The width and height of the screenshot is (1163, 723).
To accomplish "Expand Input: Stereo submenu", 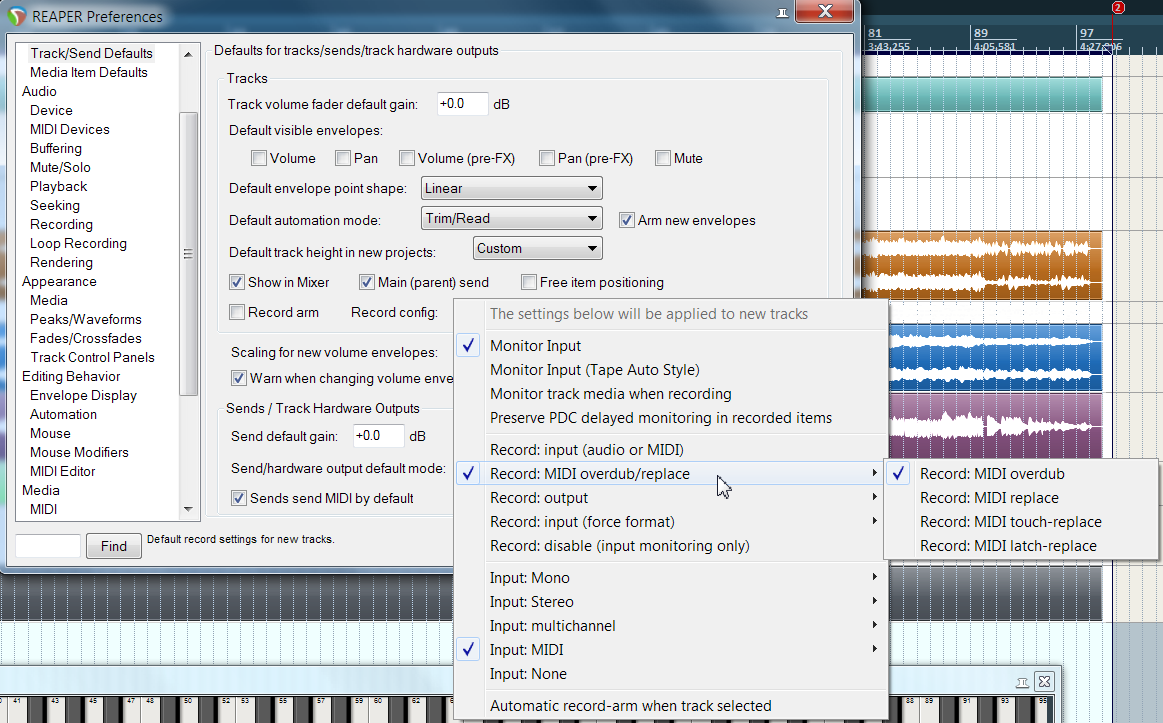I will coord(671,601).
